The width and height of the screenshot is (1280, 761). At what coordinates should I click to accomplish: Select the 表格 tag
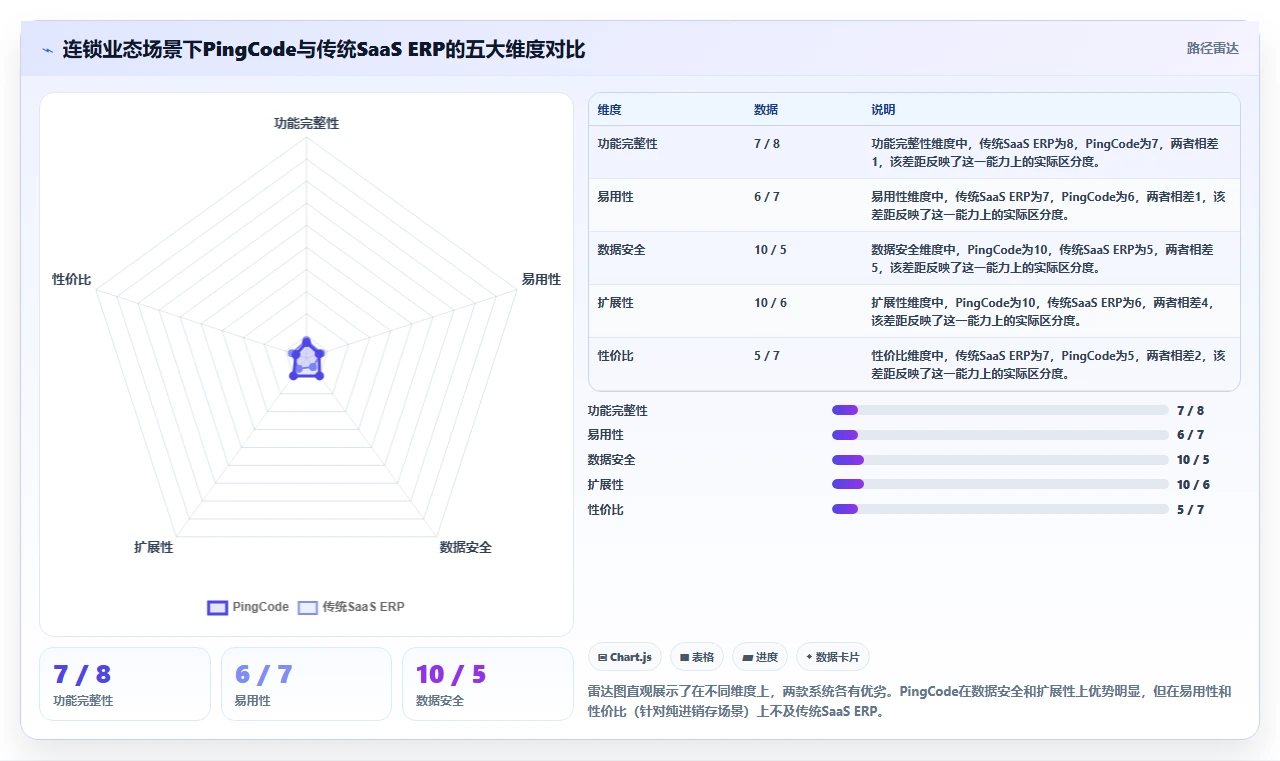697,657
